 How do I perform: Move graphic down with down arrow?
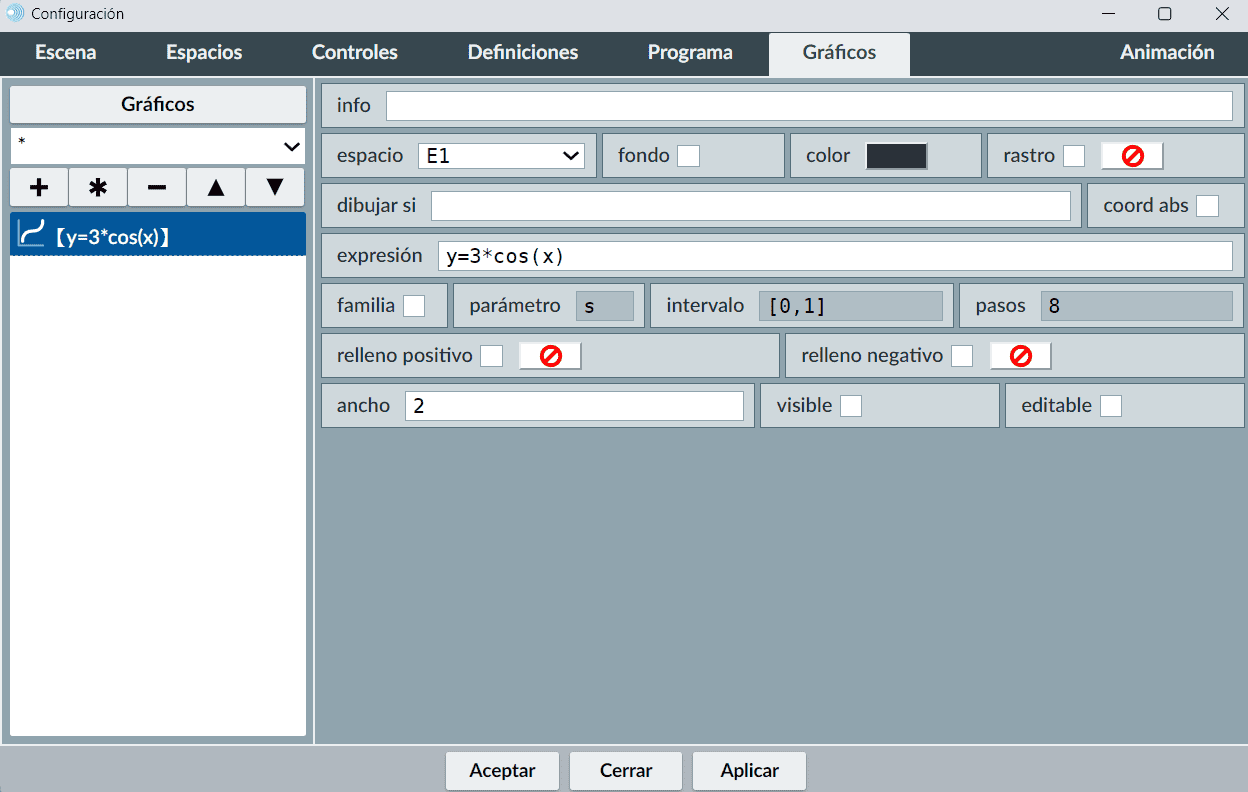point(275,187)
